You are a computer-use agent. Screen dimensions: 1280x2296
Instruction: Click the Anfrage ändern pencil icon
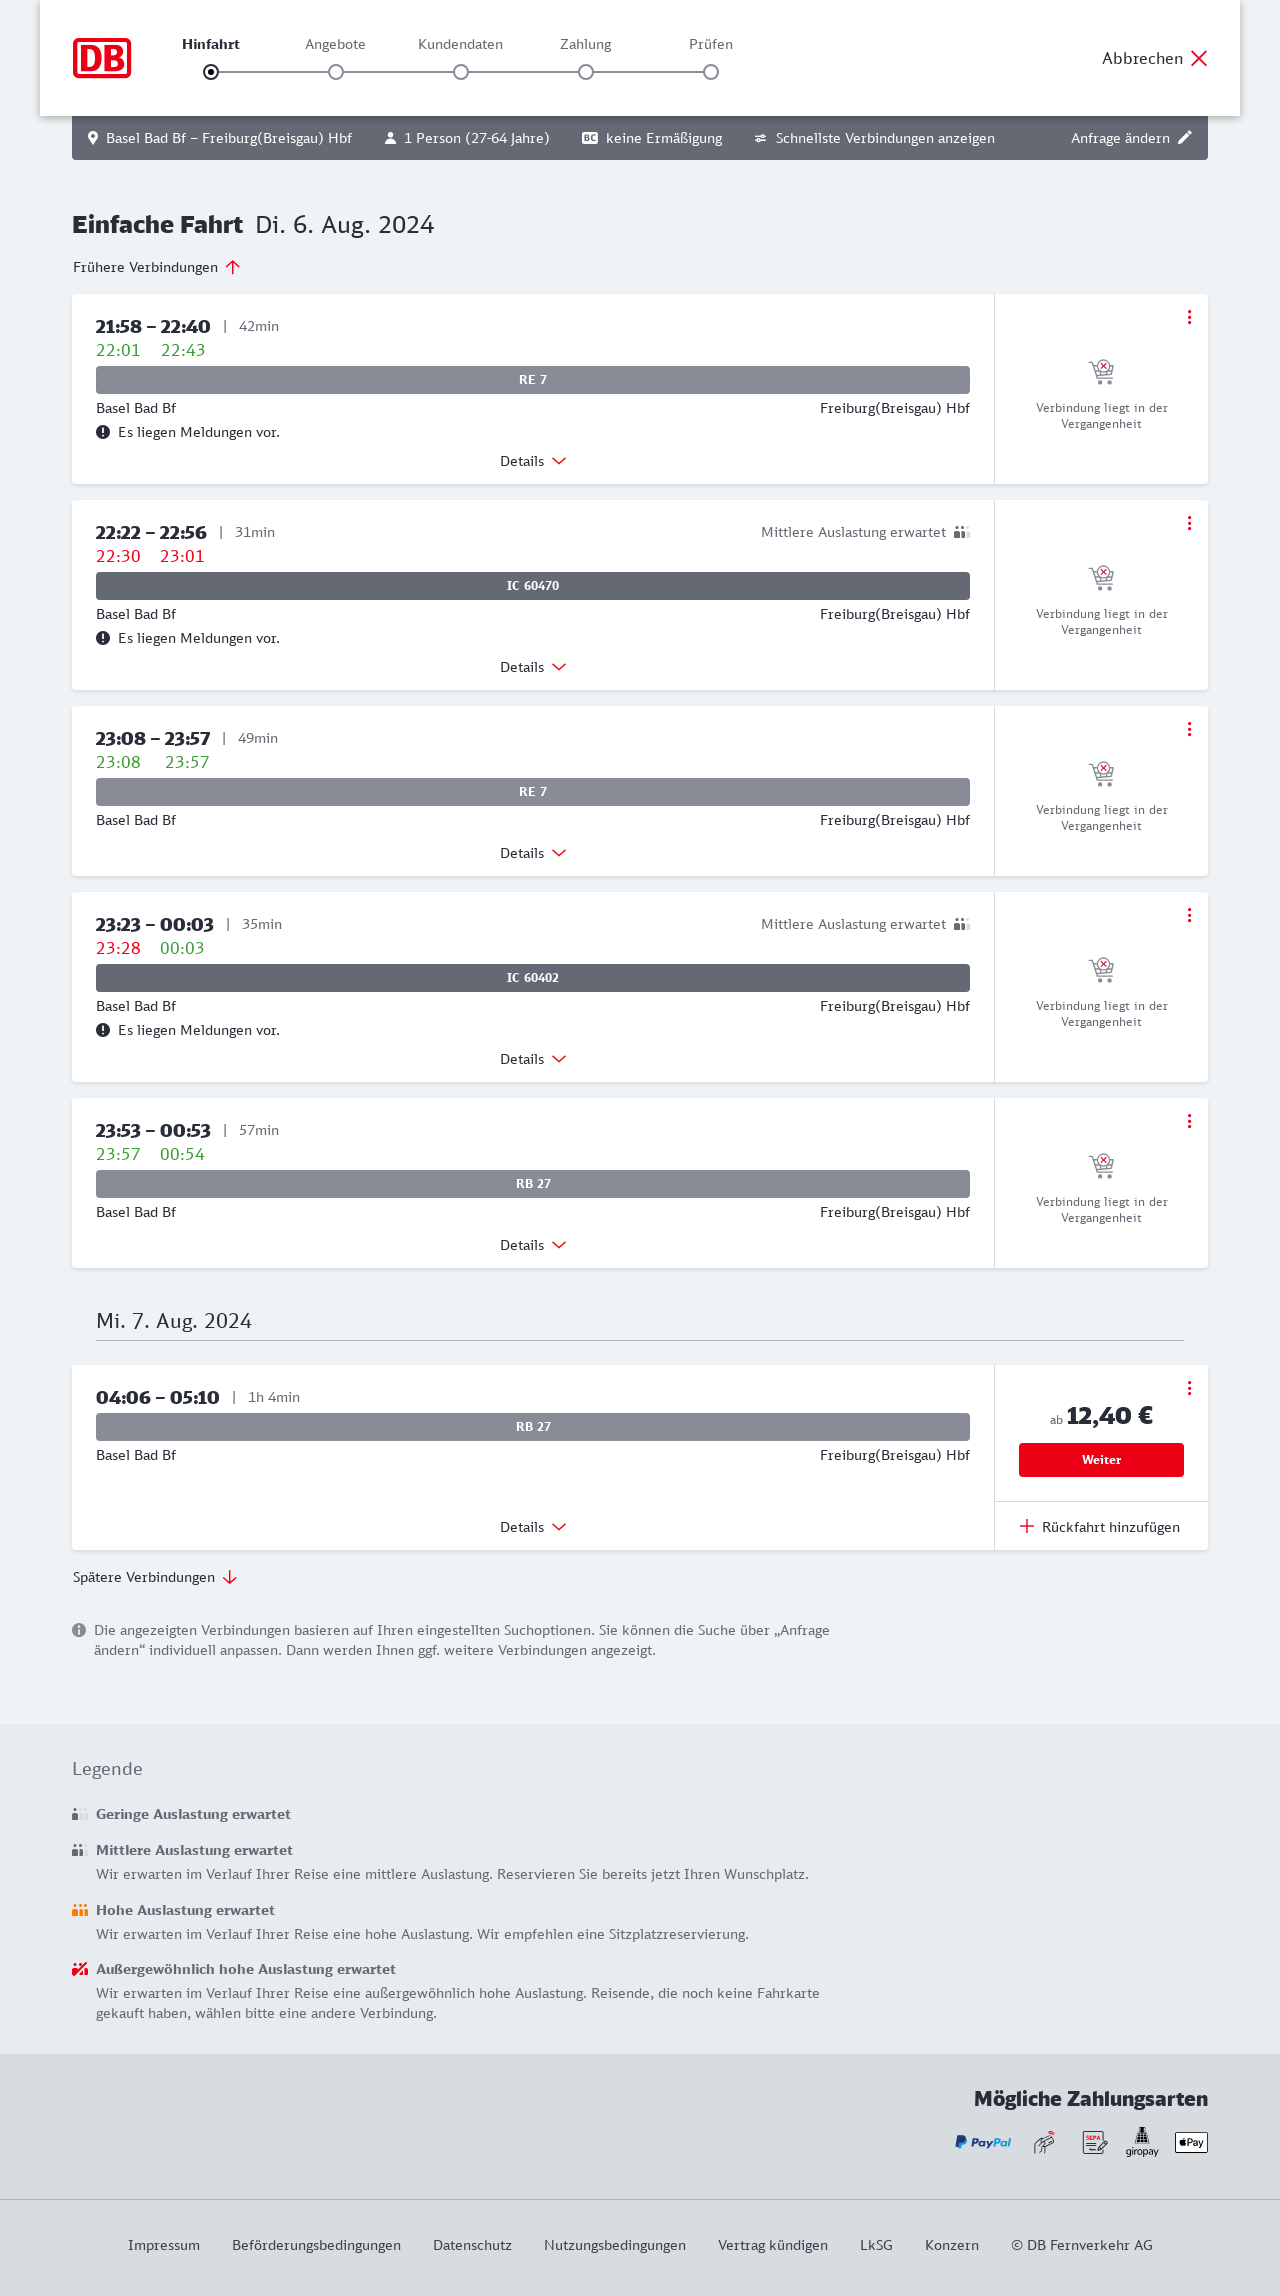click(1185, 138)
